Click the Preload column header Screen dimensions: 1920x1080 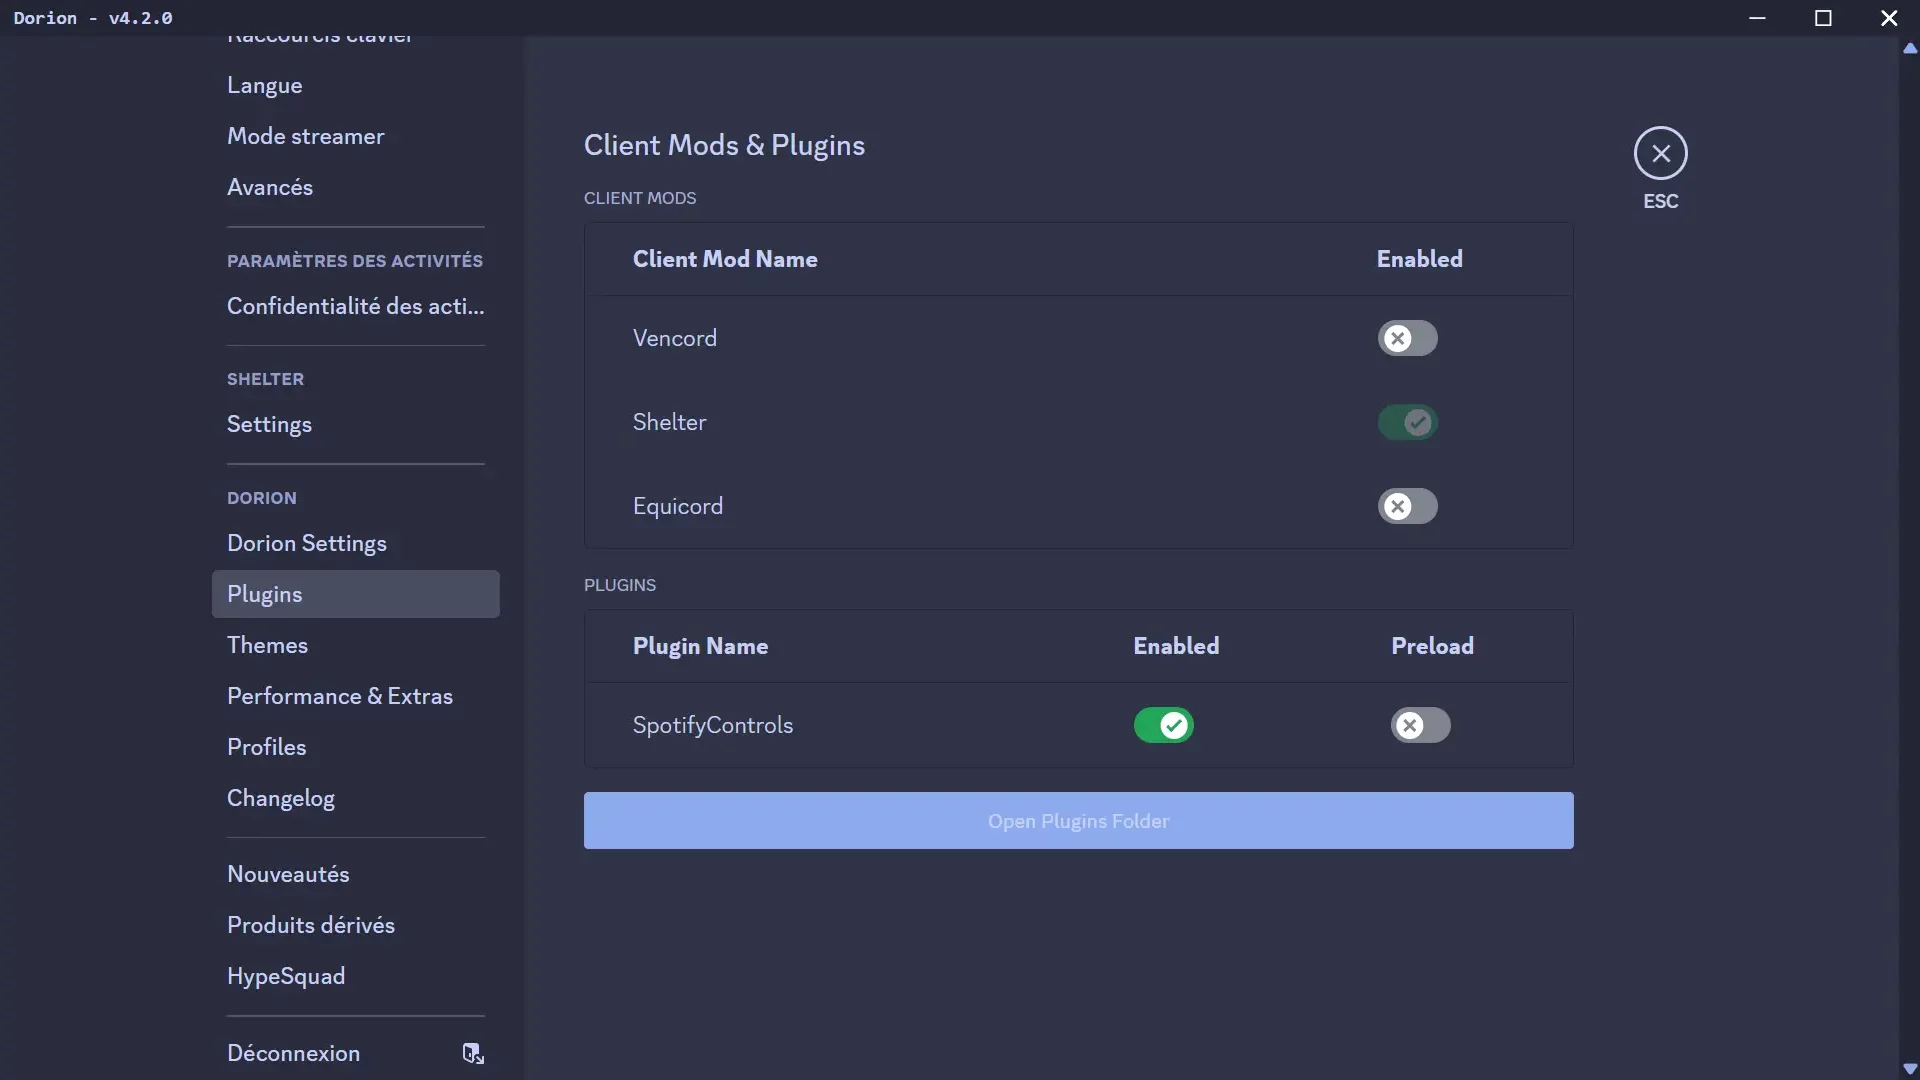click(x=1432, y=646)
